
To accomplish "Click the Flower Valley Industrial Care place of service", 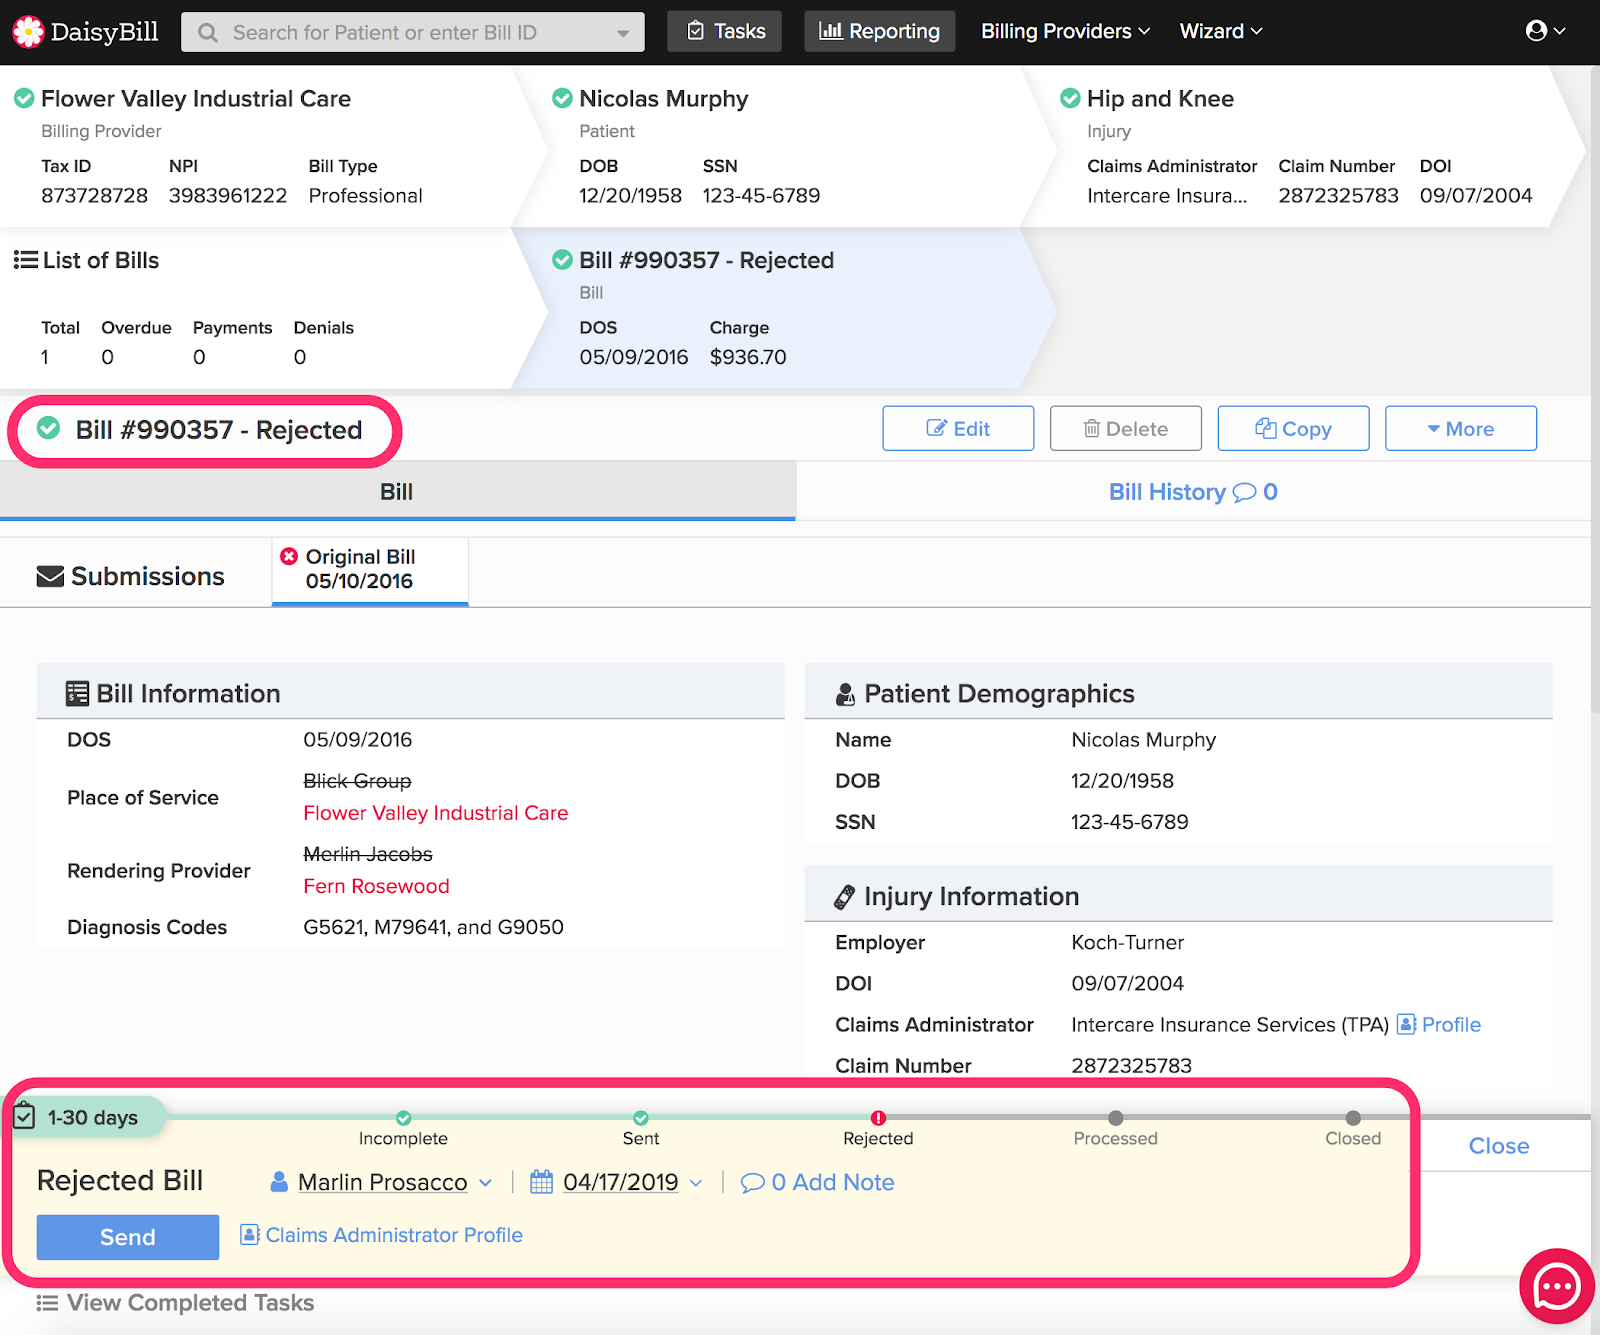I will pos(436,813).
